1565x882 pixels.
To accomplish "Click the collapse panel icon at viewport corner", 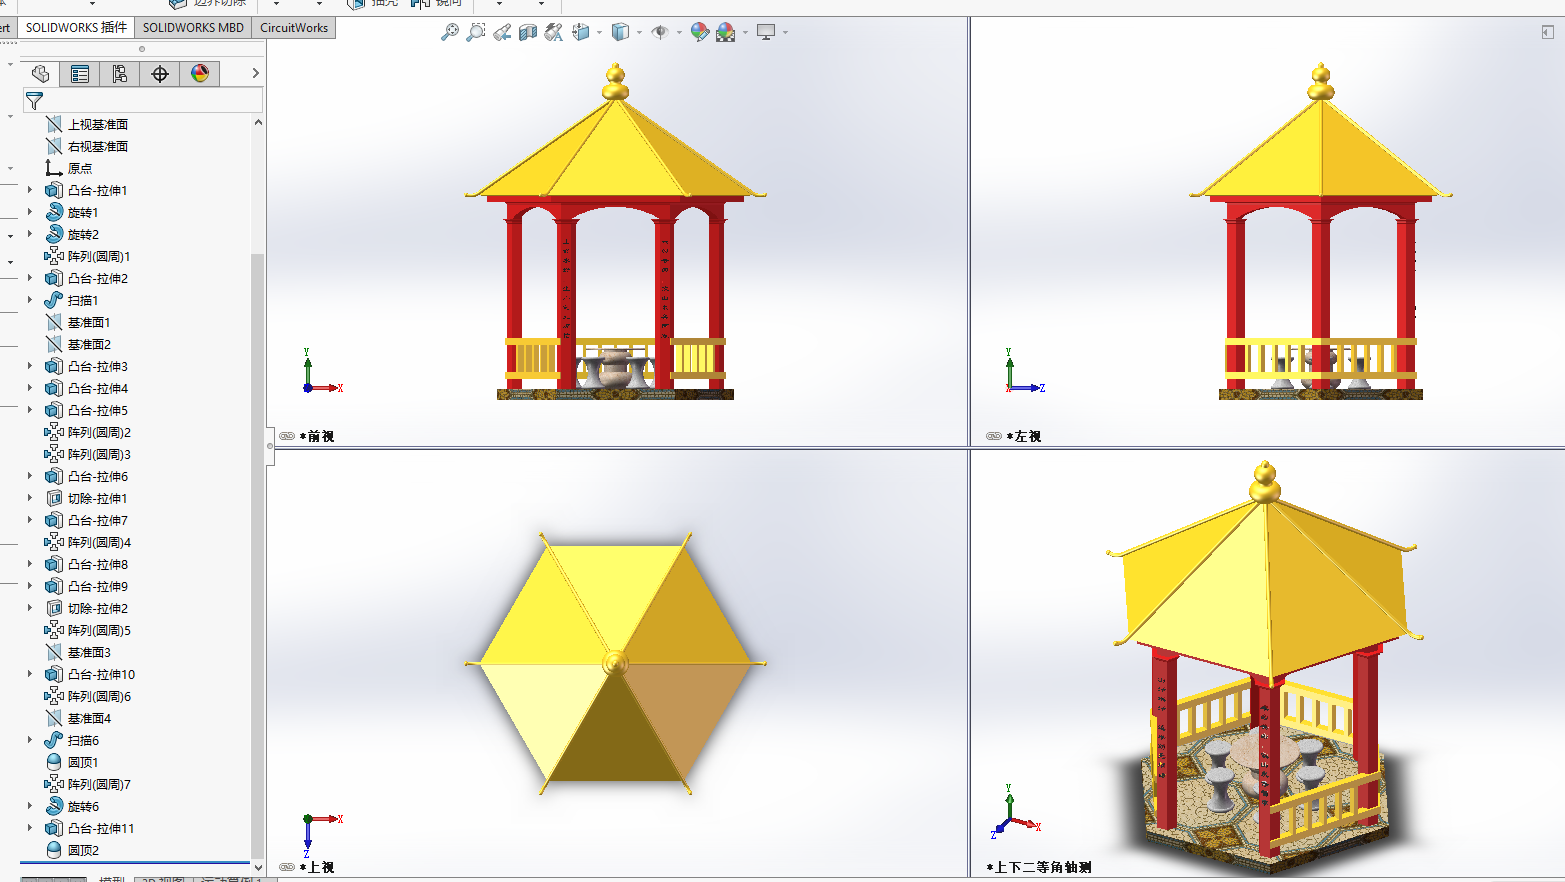I will pos(1547,32).
